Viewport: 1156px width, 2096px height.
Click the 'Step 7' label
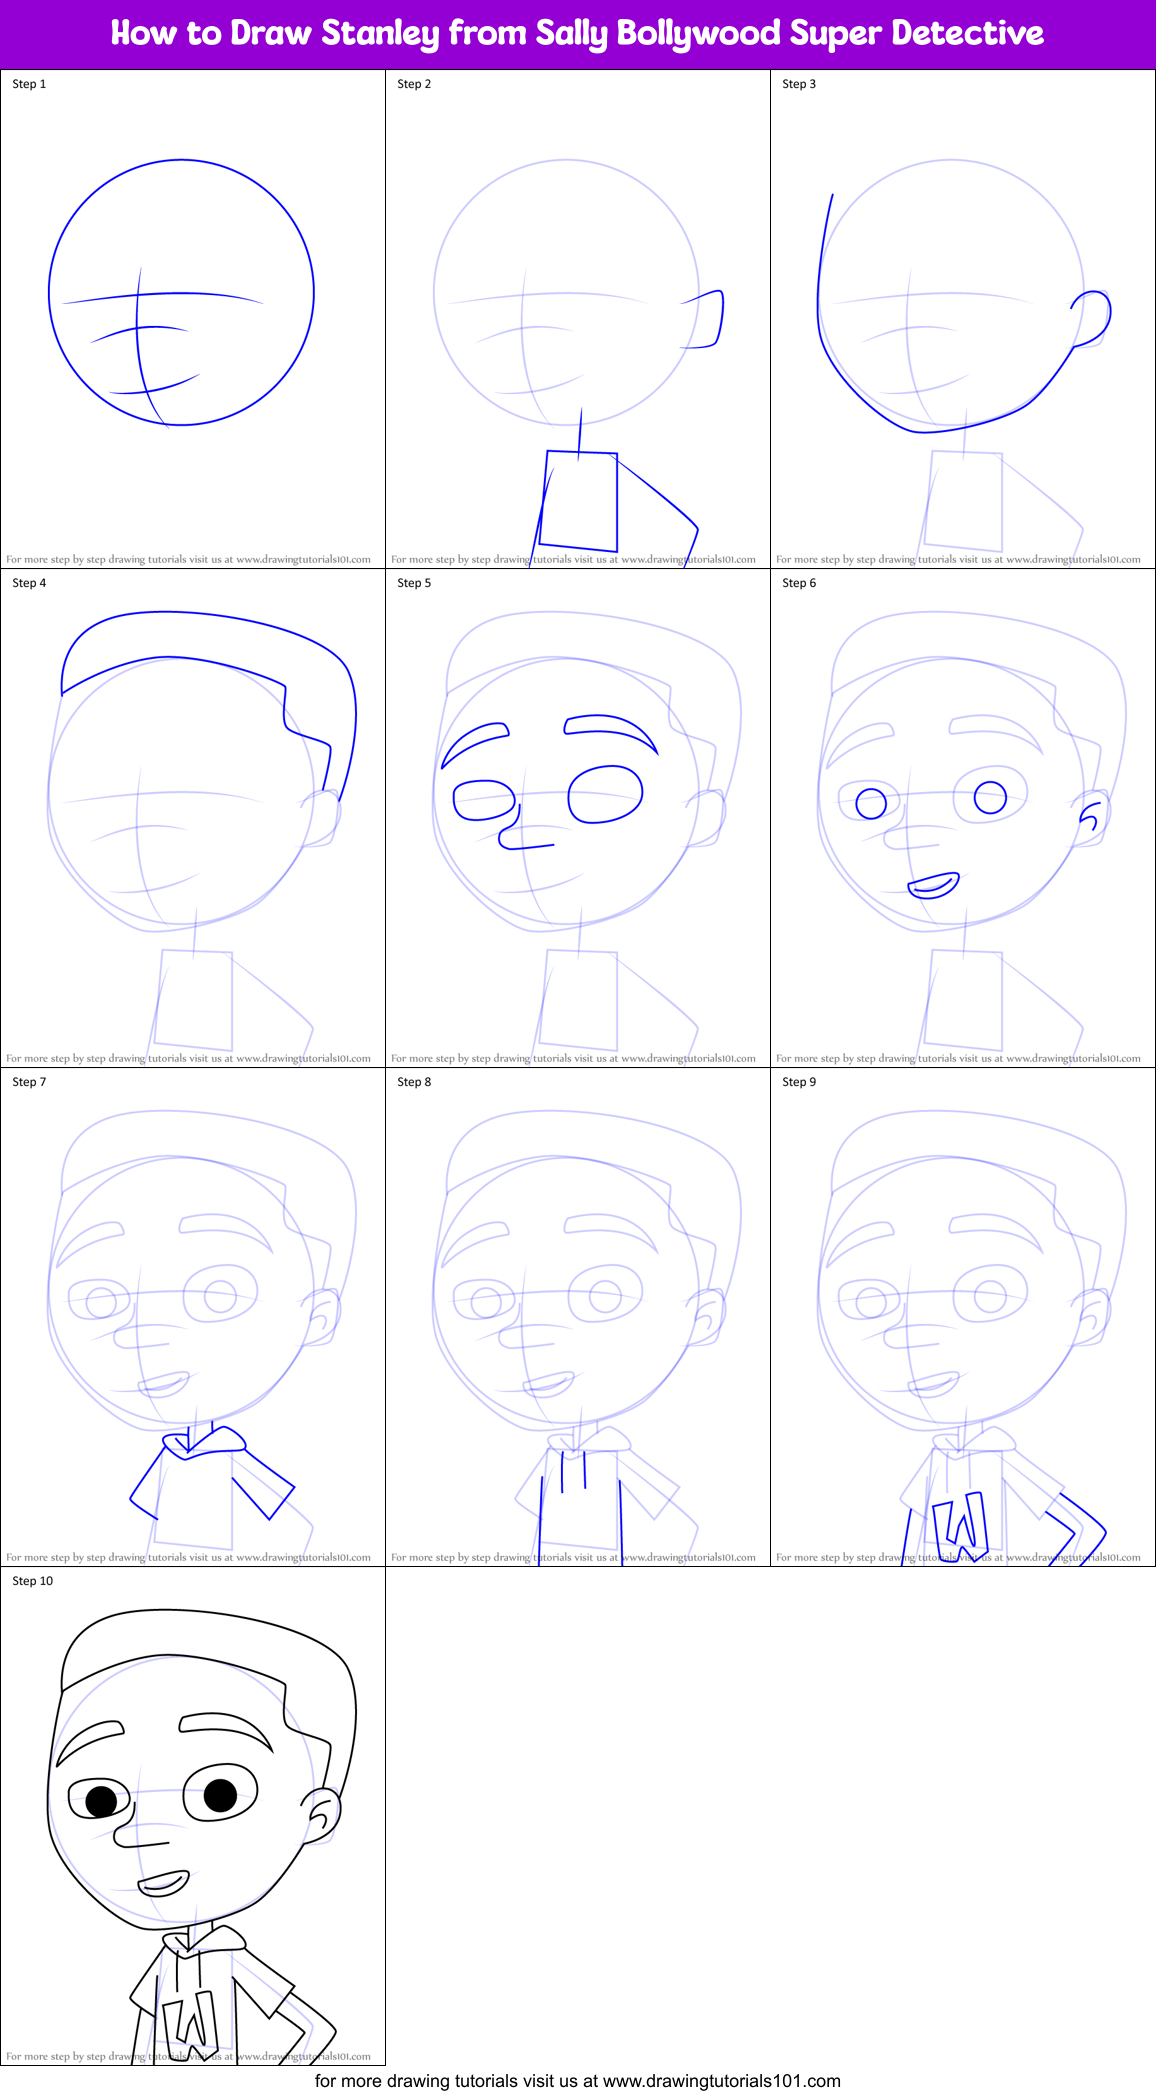[29, 1082]
